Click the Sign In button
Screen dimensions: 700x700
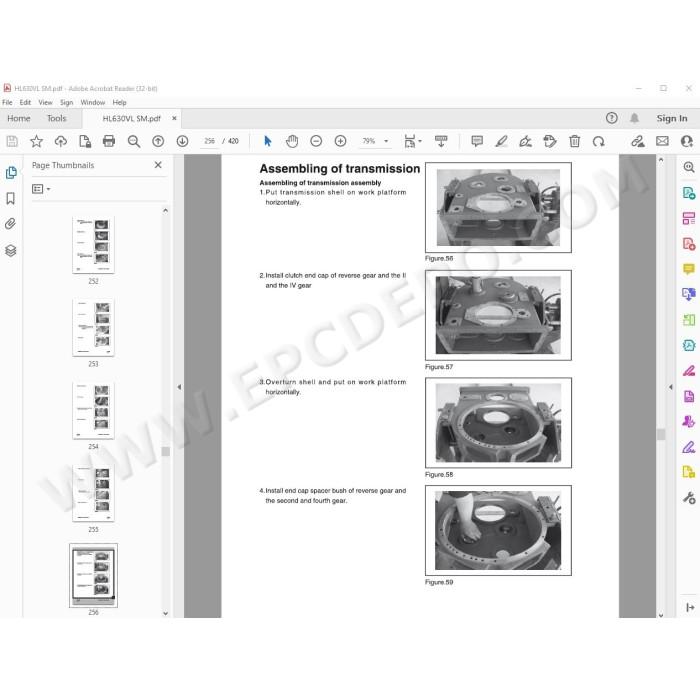(671, 118)
